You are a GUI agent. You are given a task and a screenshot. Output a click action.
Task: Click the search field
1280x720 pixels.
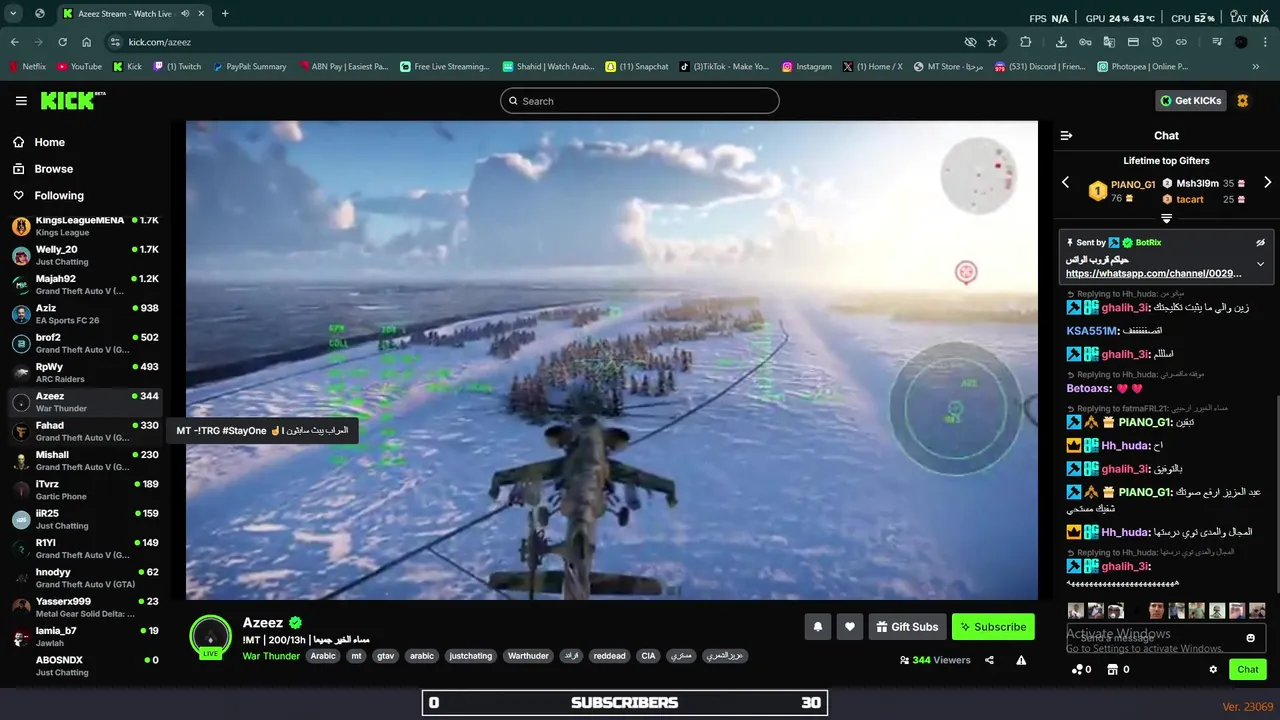(640, 101)
